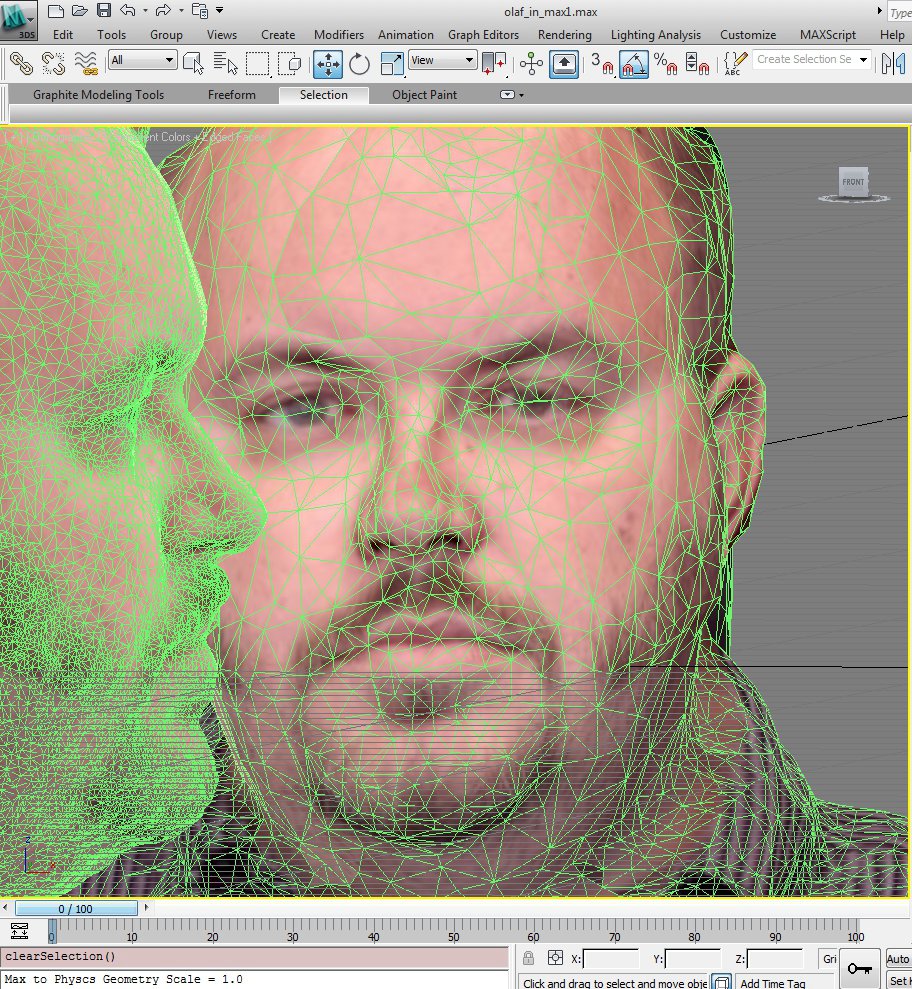Choose the Select and Move tool
This screenshot has width=912, height=989.
click(327, 64)
